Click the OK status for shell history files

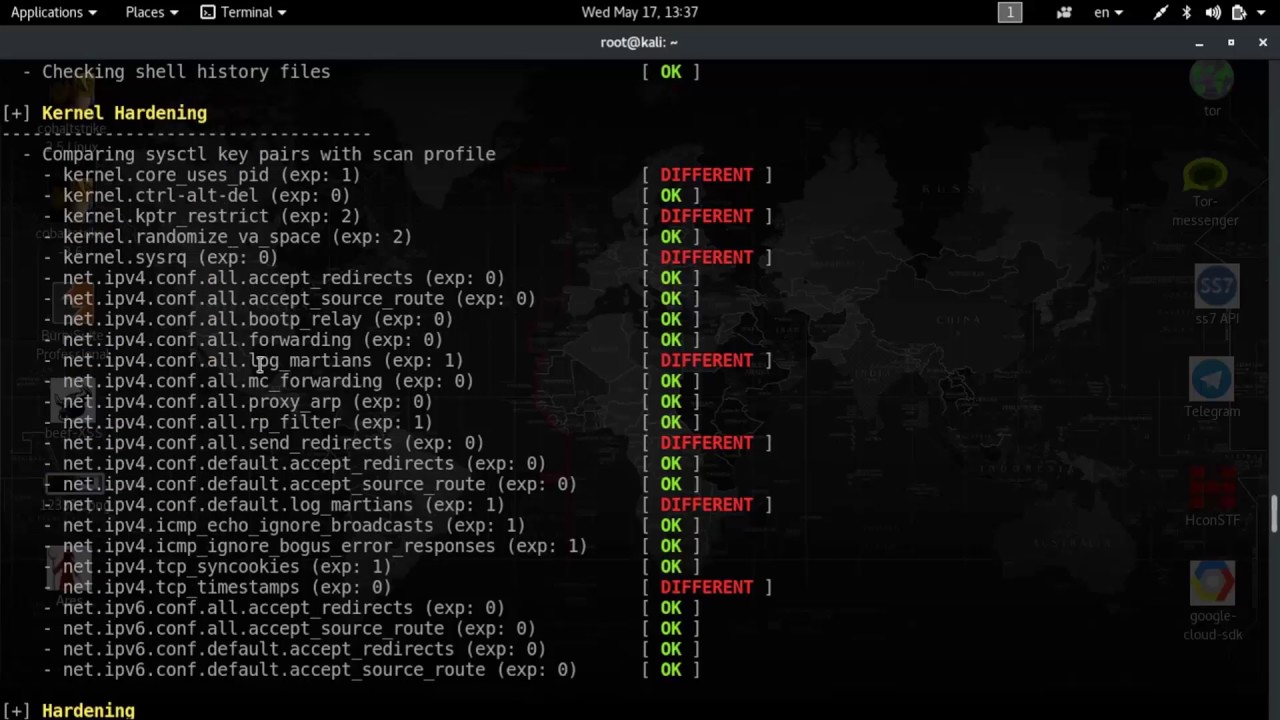point(670,72)
